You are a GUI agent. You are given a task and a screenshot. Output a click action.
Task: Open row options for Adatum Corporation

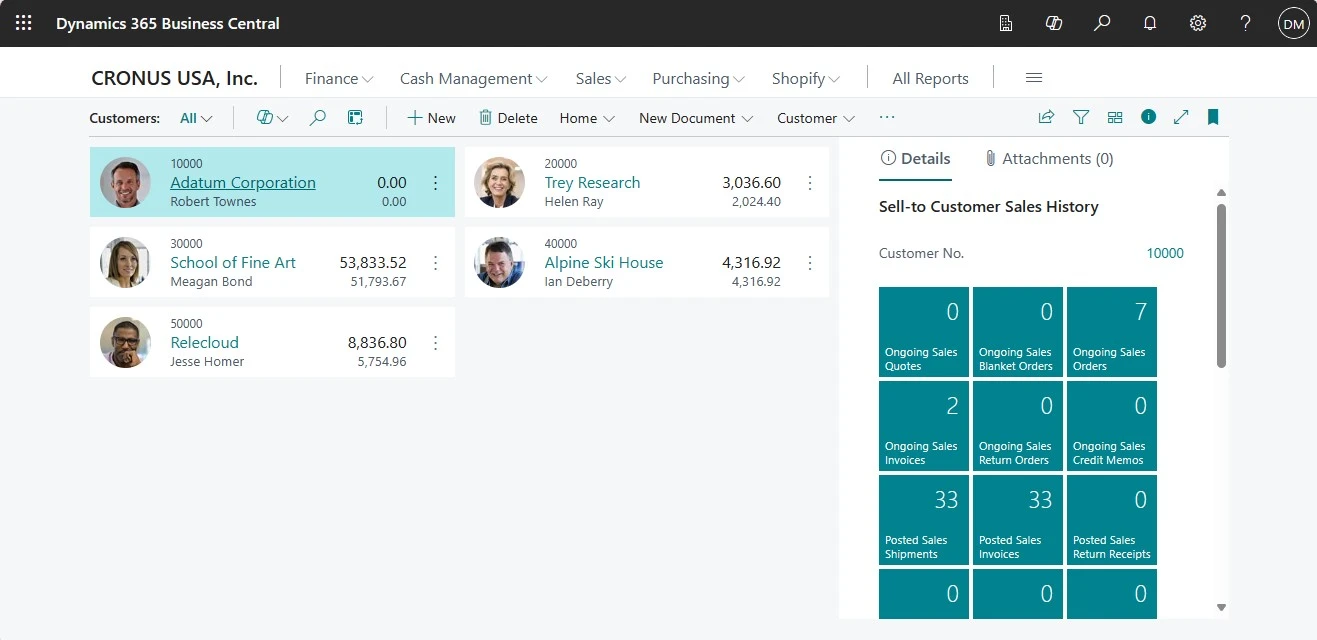[435, 183]
